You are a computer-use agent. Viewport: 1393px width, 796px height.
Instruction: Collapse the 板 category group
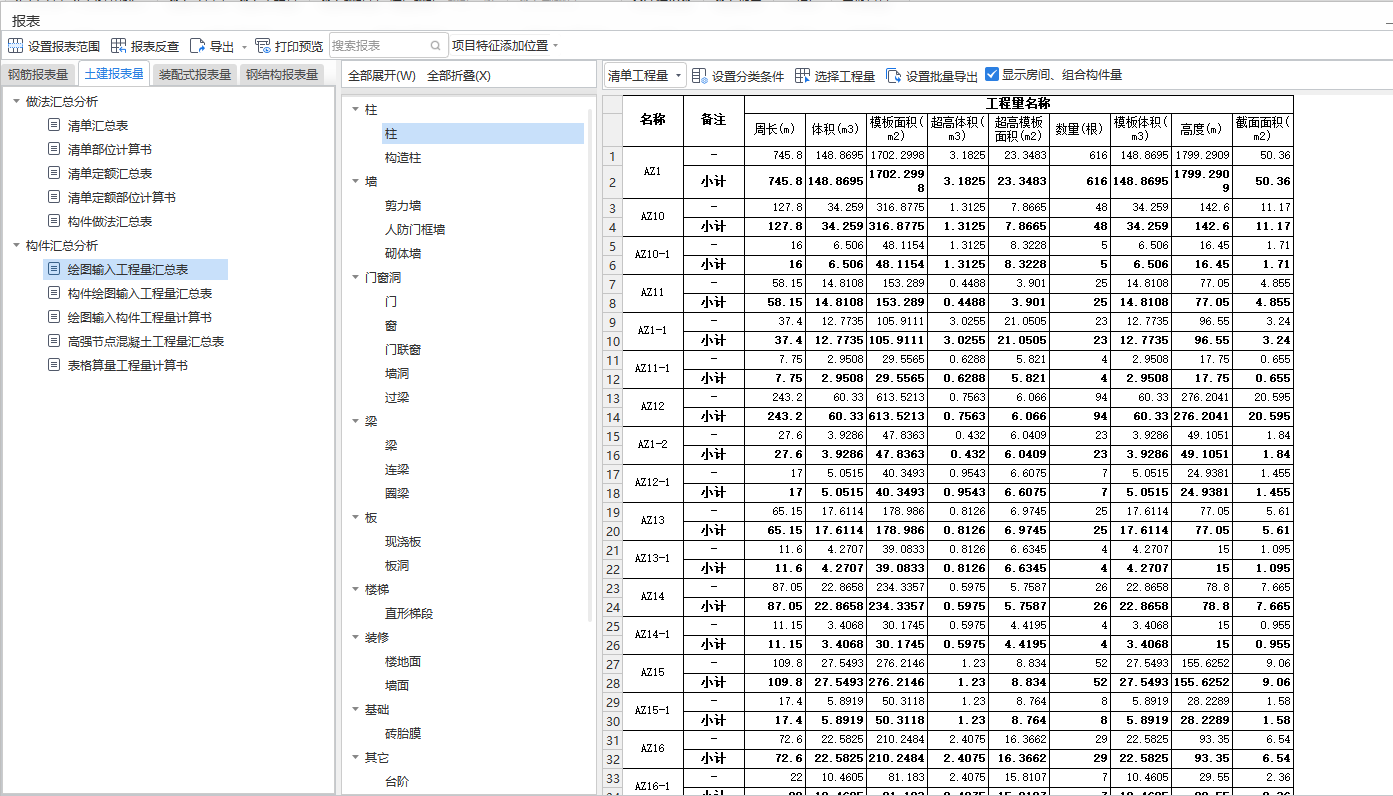tap(355, 517)
